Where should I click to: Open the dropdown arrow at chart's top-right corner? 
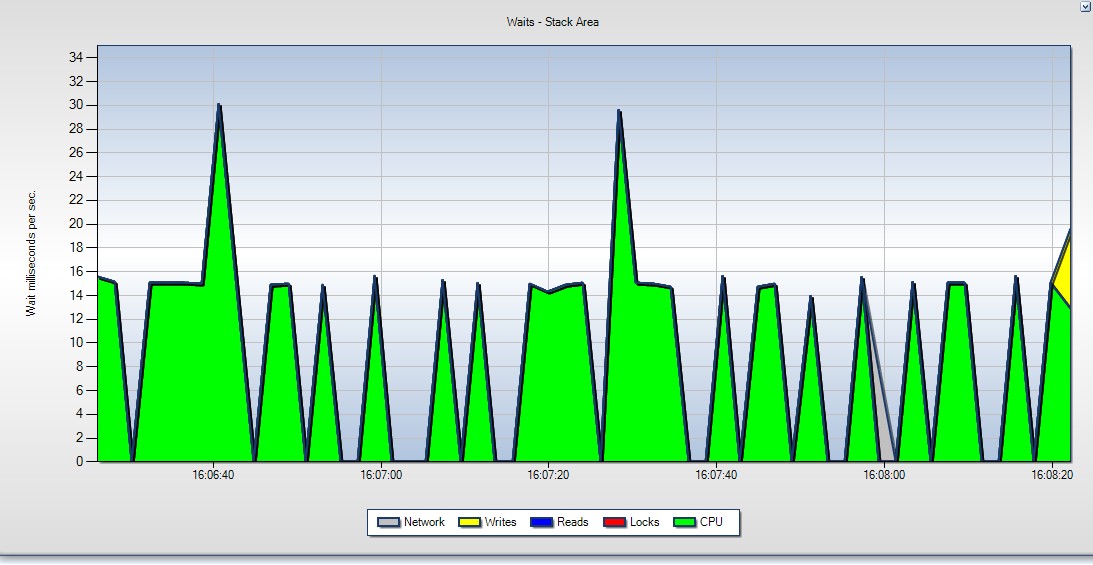click(1085, 6)
